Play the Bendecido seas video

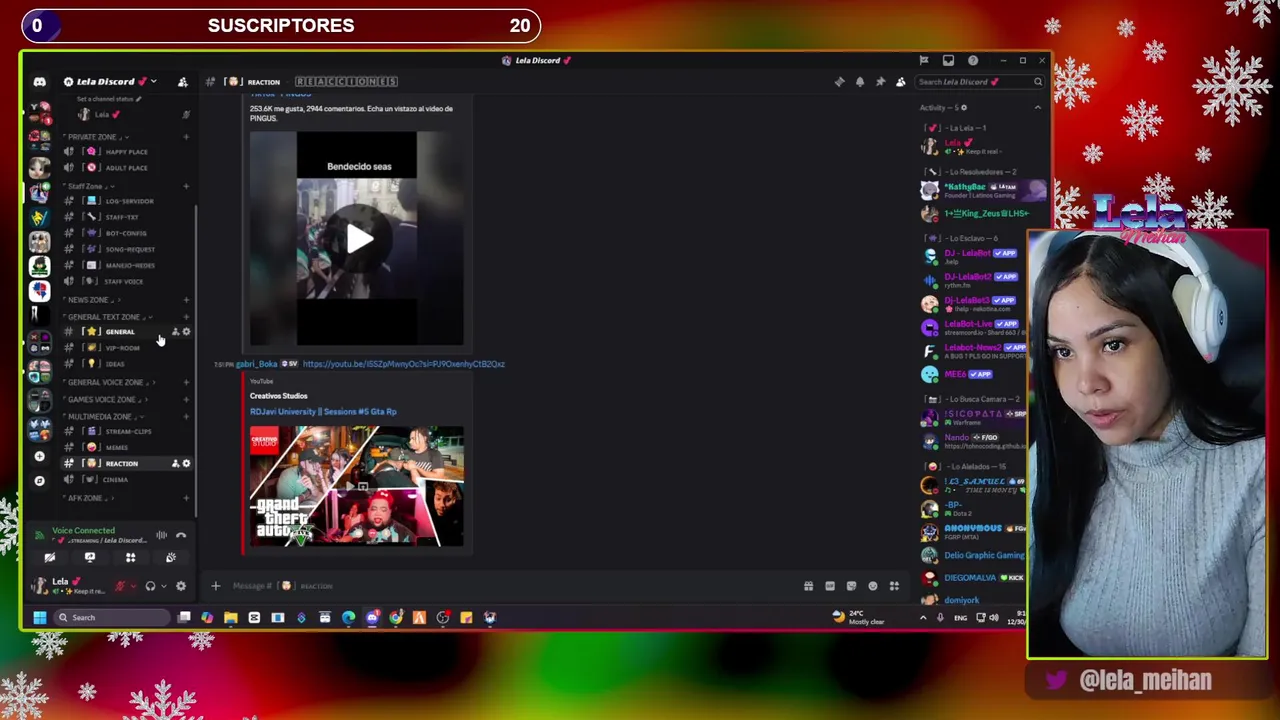[359, 238]
